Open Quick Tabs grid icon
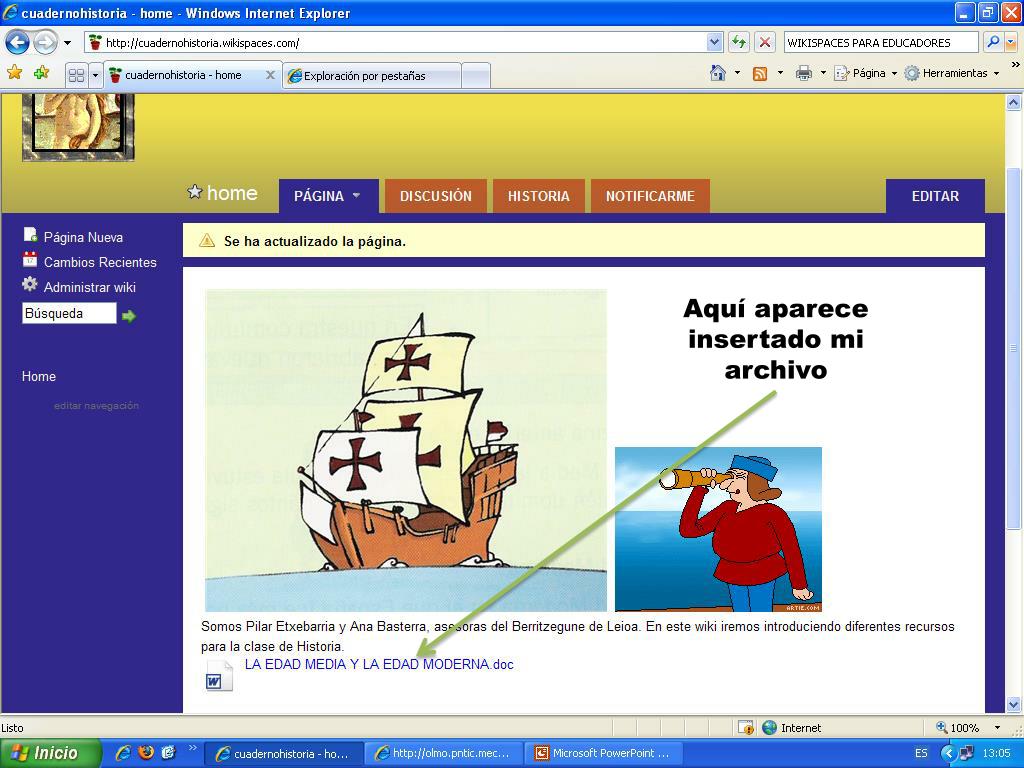1024x768 pixels. point(76,75)
